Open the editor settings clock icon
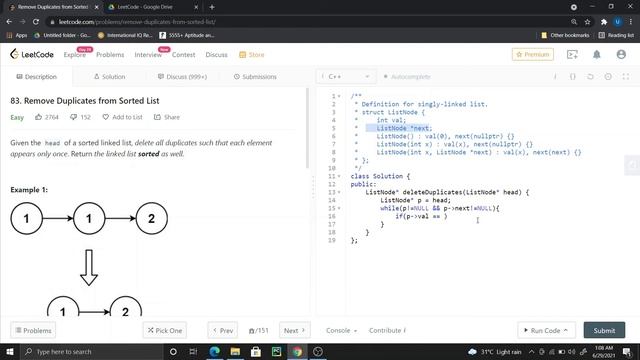640x360 pixels. pos(608,77)
